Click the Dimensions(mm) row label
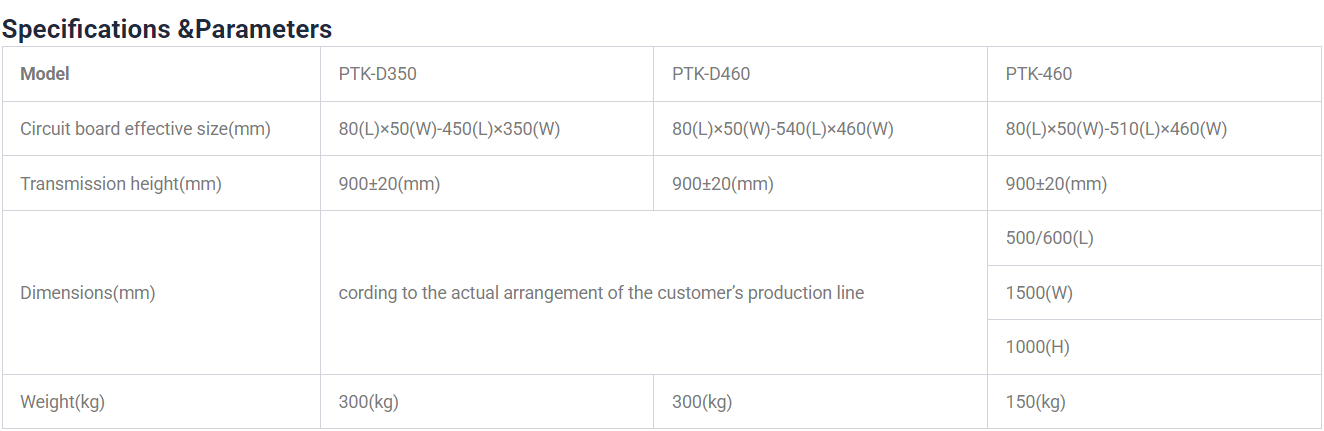This screenshot has height=431, width=1324. 88,293
